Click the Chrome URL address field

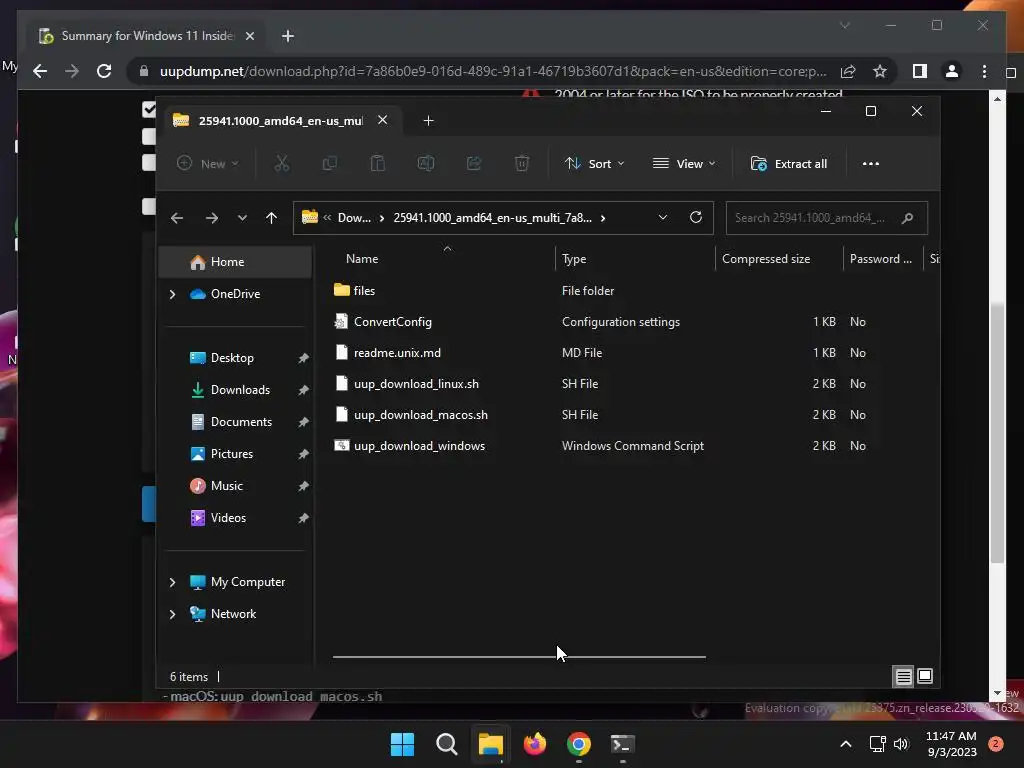(x=493, y=71)
